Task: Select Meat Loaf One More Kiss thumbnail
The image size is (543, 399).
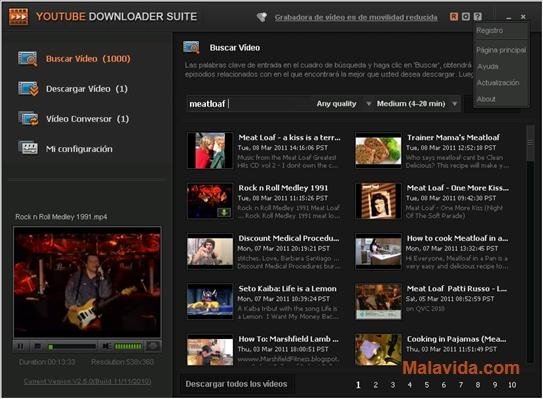Action: click(x=378, y=201)
